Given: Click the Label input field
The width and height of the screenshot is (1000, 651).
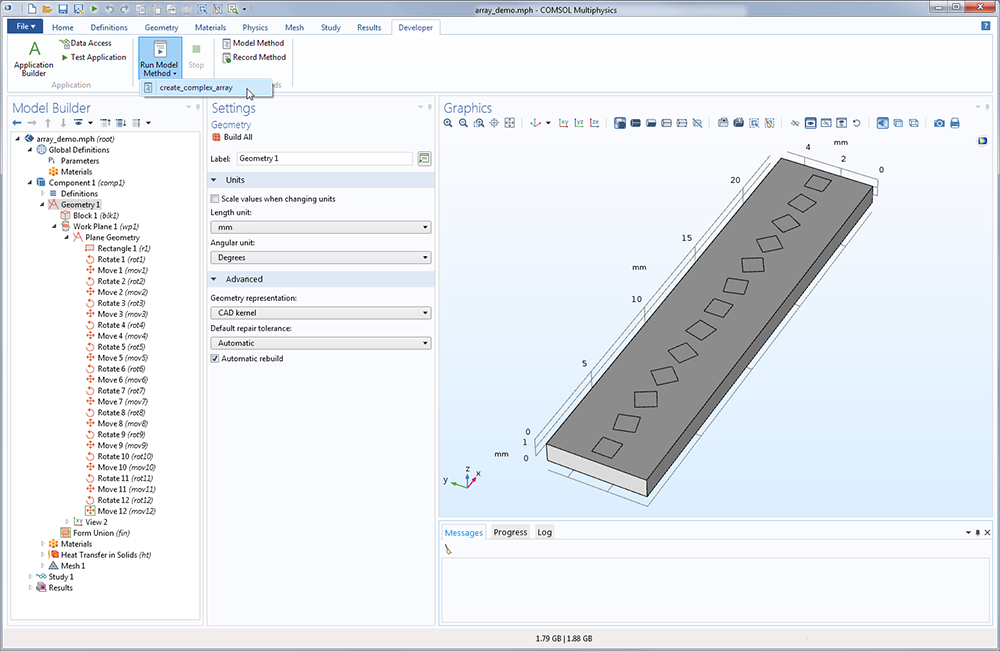Looking at the screenshot, I should click(324, 159).
